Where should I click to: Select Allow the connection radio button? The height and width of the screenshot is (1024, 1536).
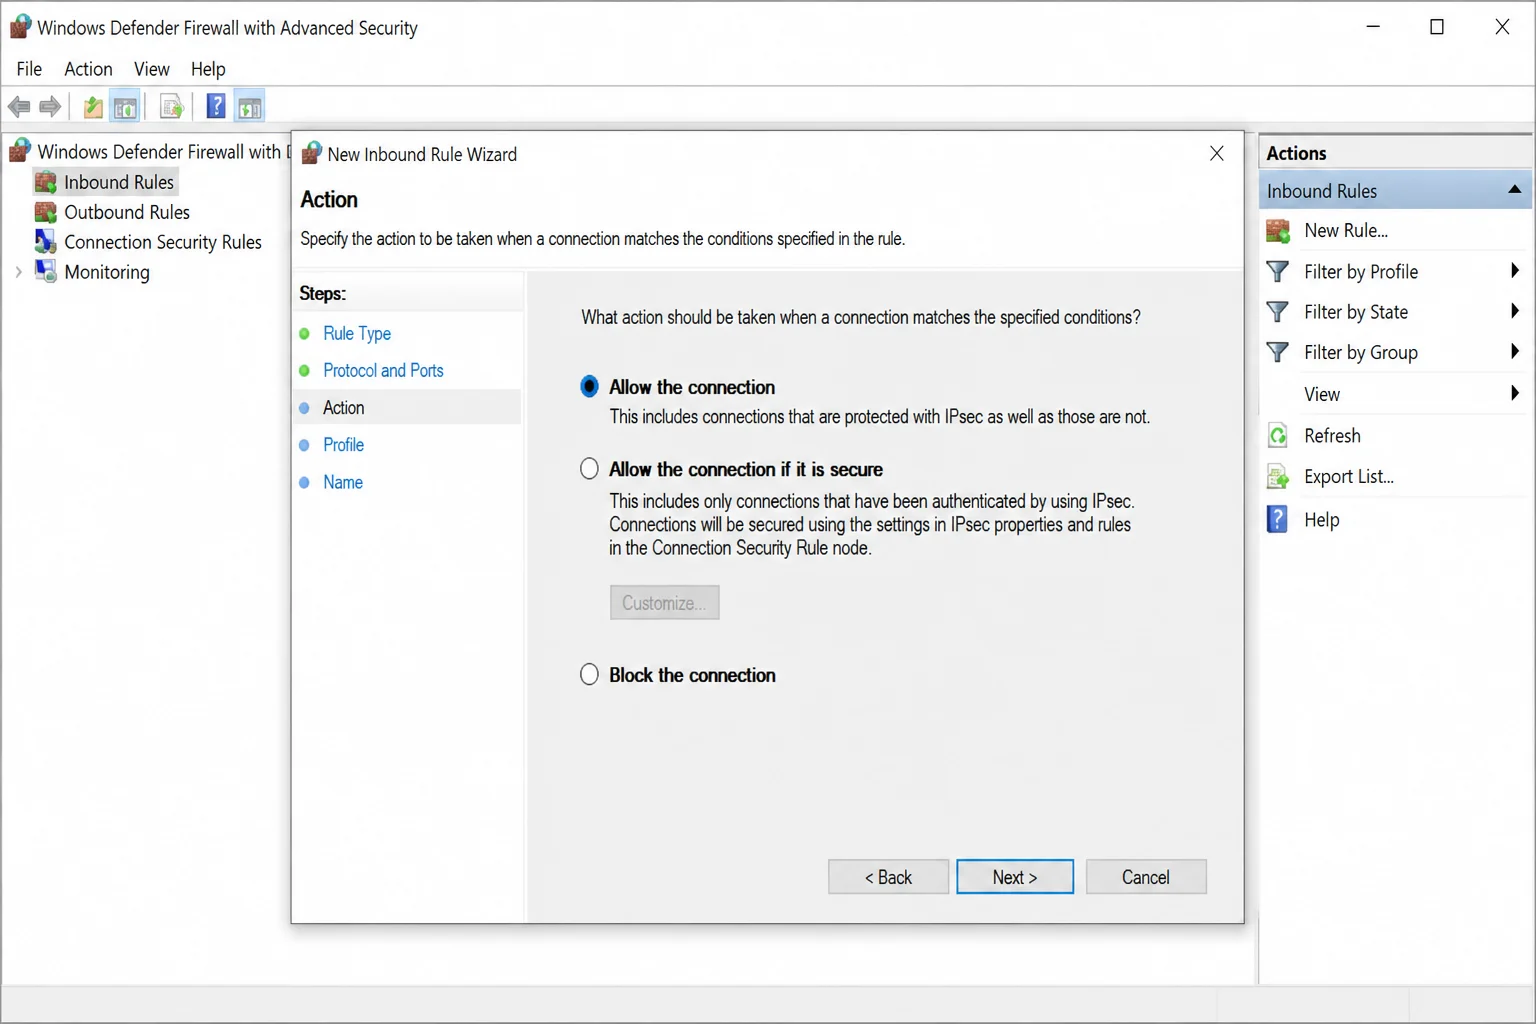tap(590, 387)
